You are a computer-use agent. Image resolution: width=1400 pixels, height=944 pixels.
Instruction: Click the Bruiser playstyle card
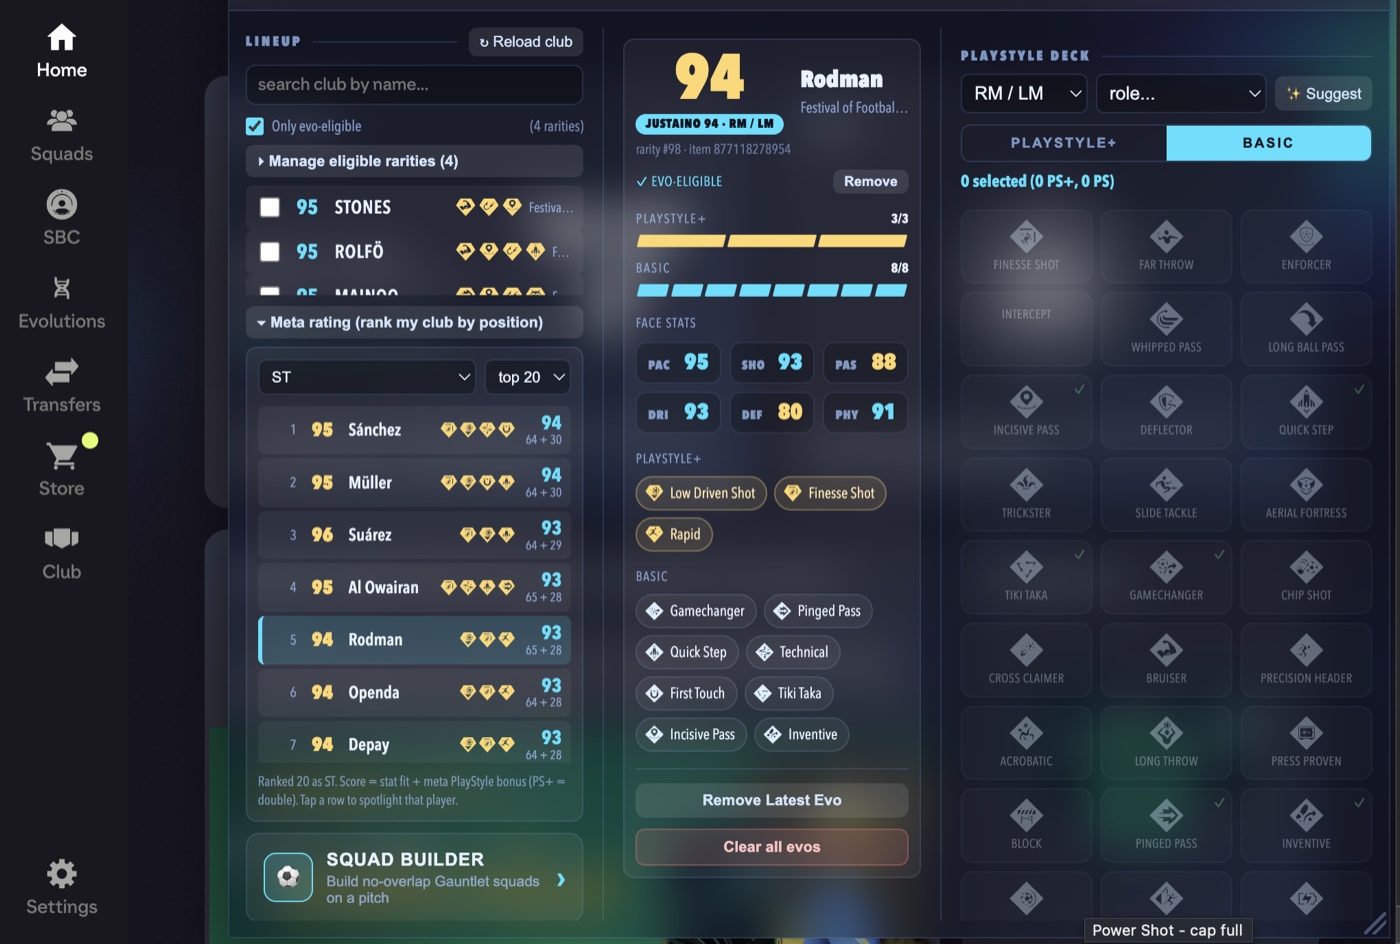1166,659
